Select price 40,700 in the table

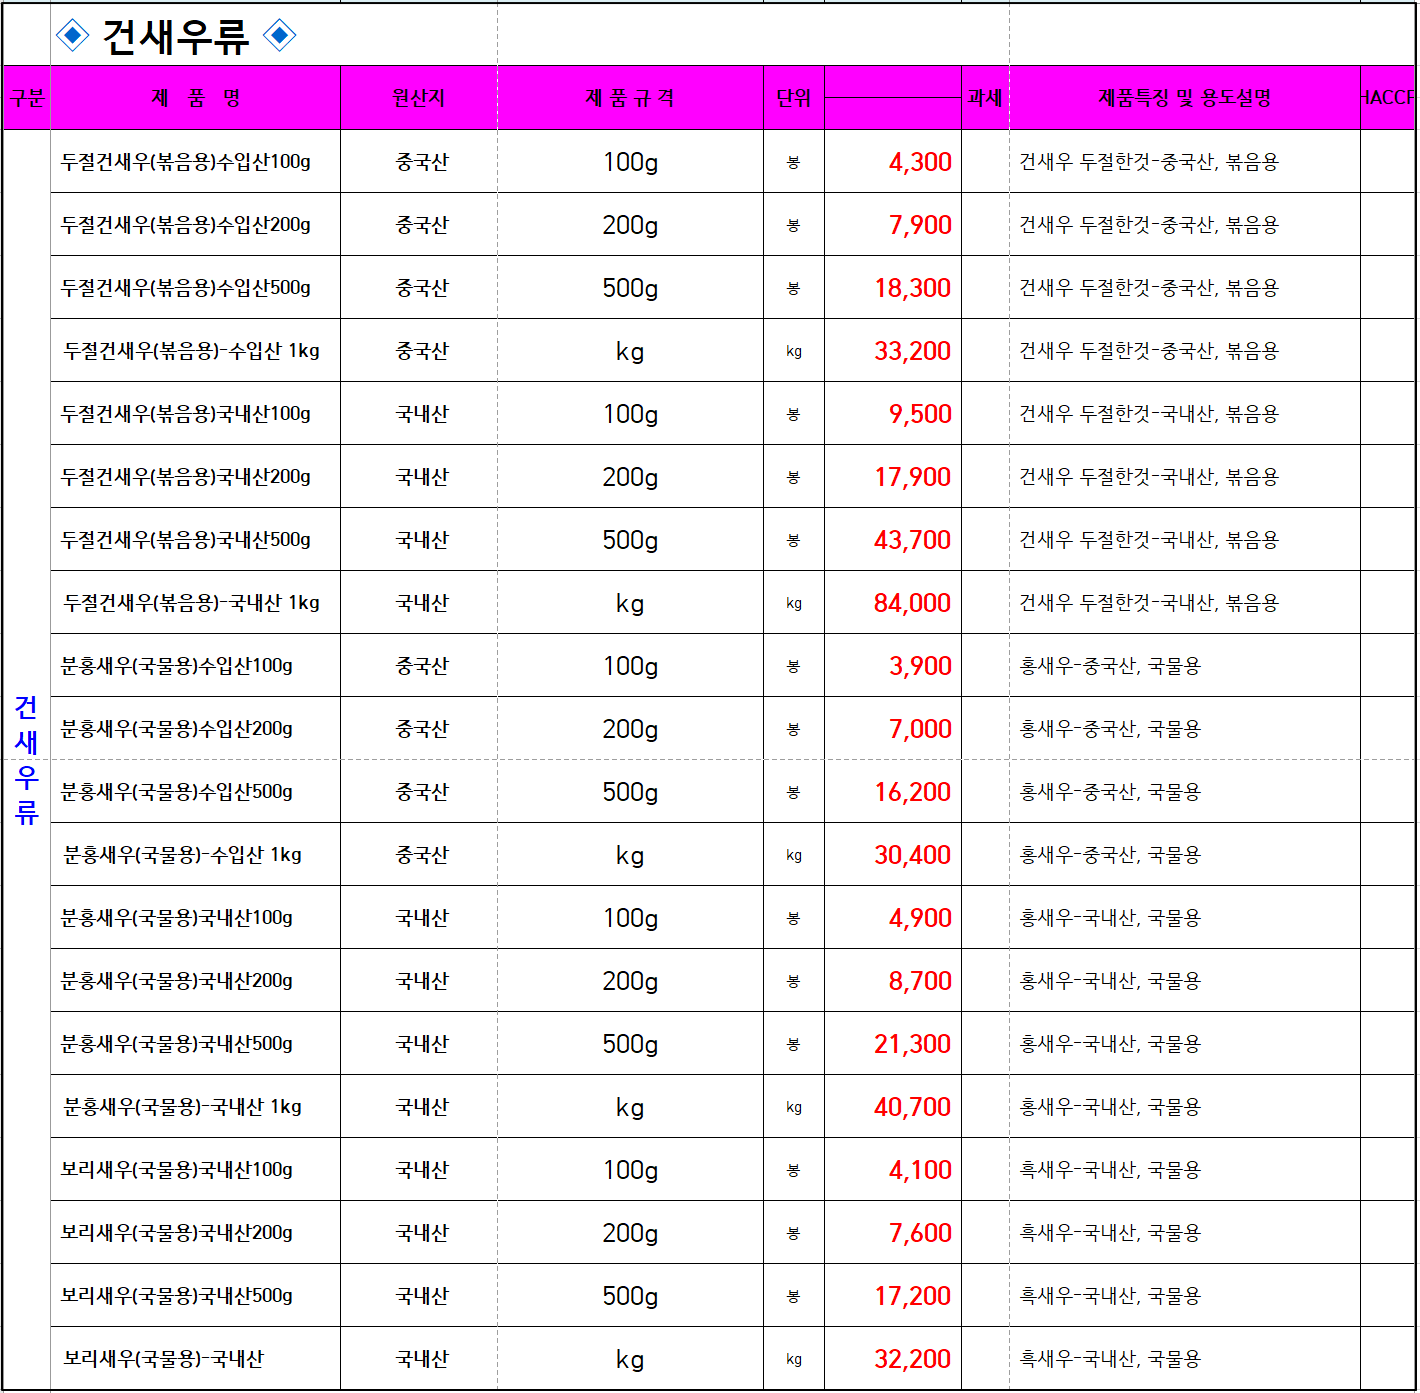tap(893, 1107)
